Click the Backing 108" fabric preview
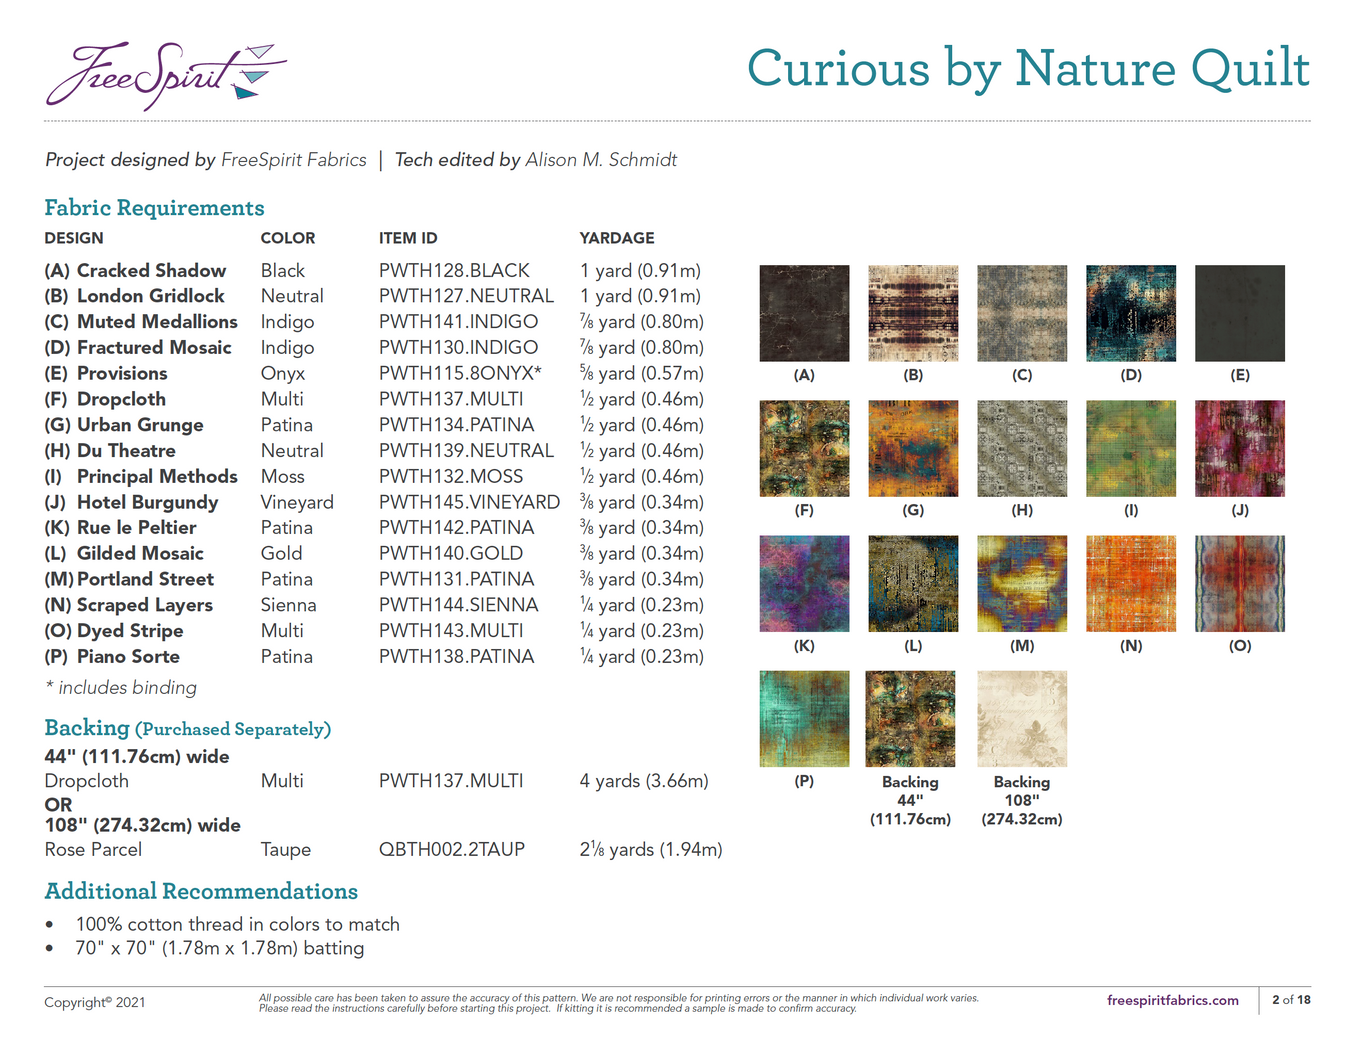1346x1038 pixels. tap(1022, 718)
